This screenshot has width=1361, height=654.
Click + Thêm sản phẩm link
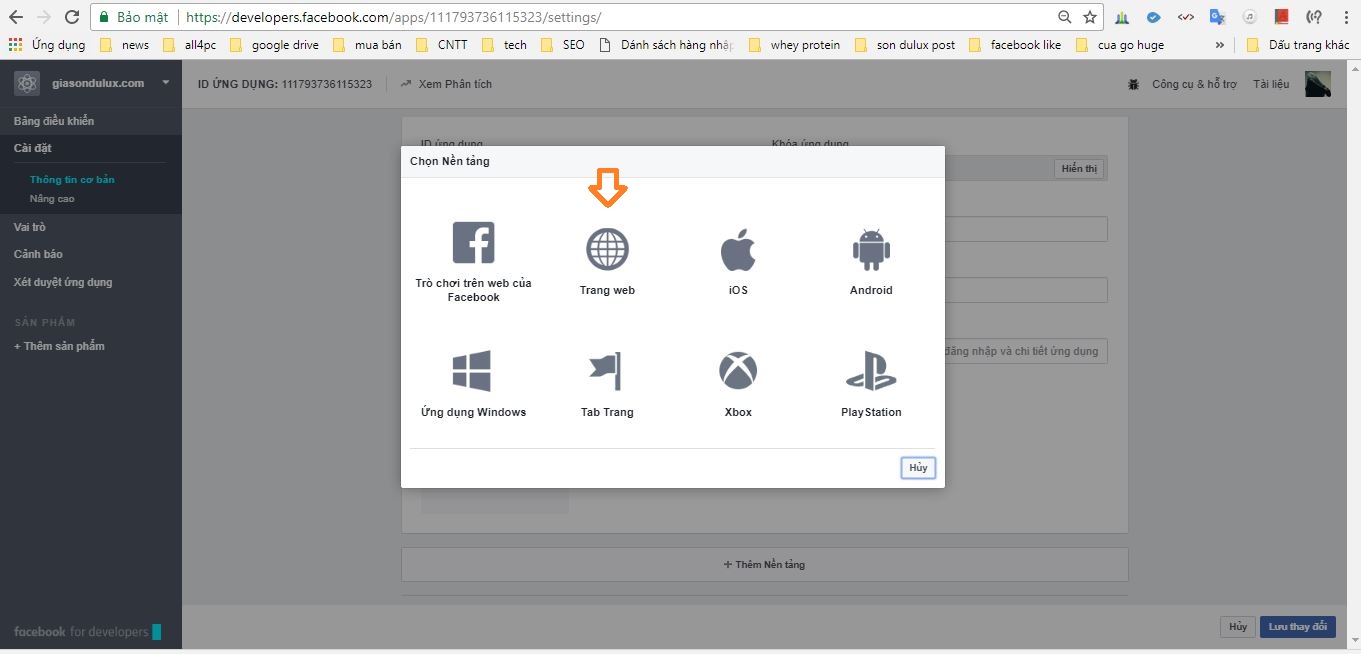point(59,346)
